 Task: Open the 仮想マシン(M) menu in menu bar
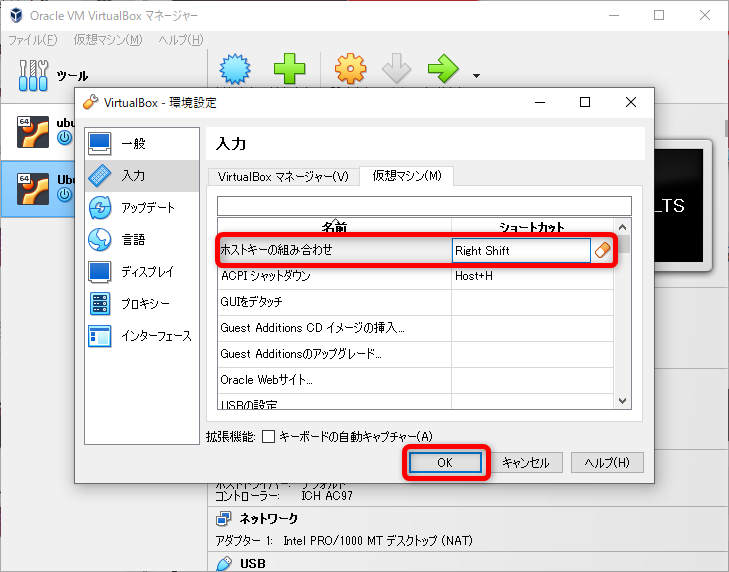tap(108, 40)
